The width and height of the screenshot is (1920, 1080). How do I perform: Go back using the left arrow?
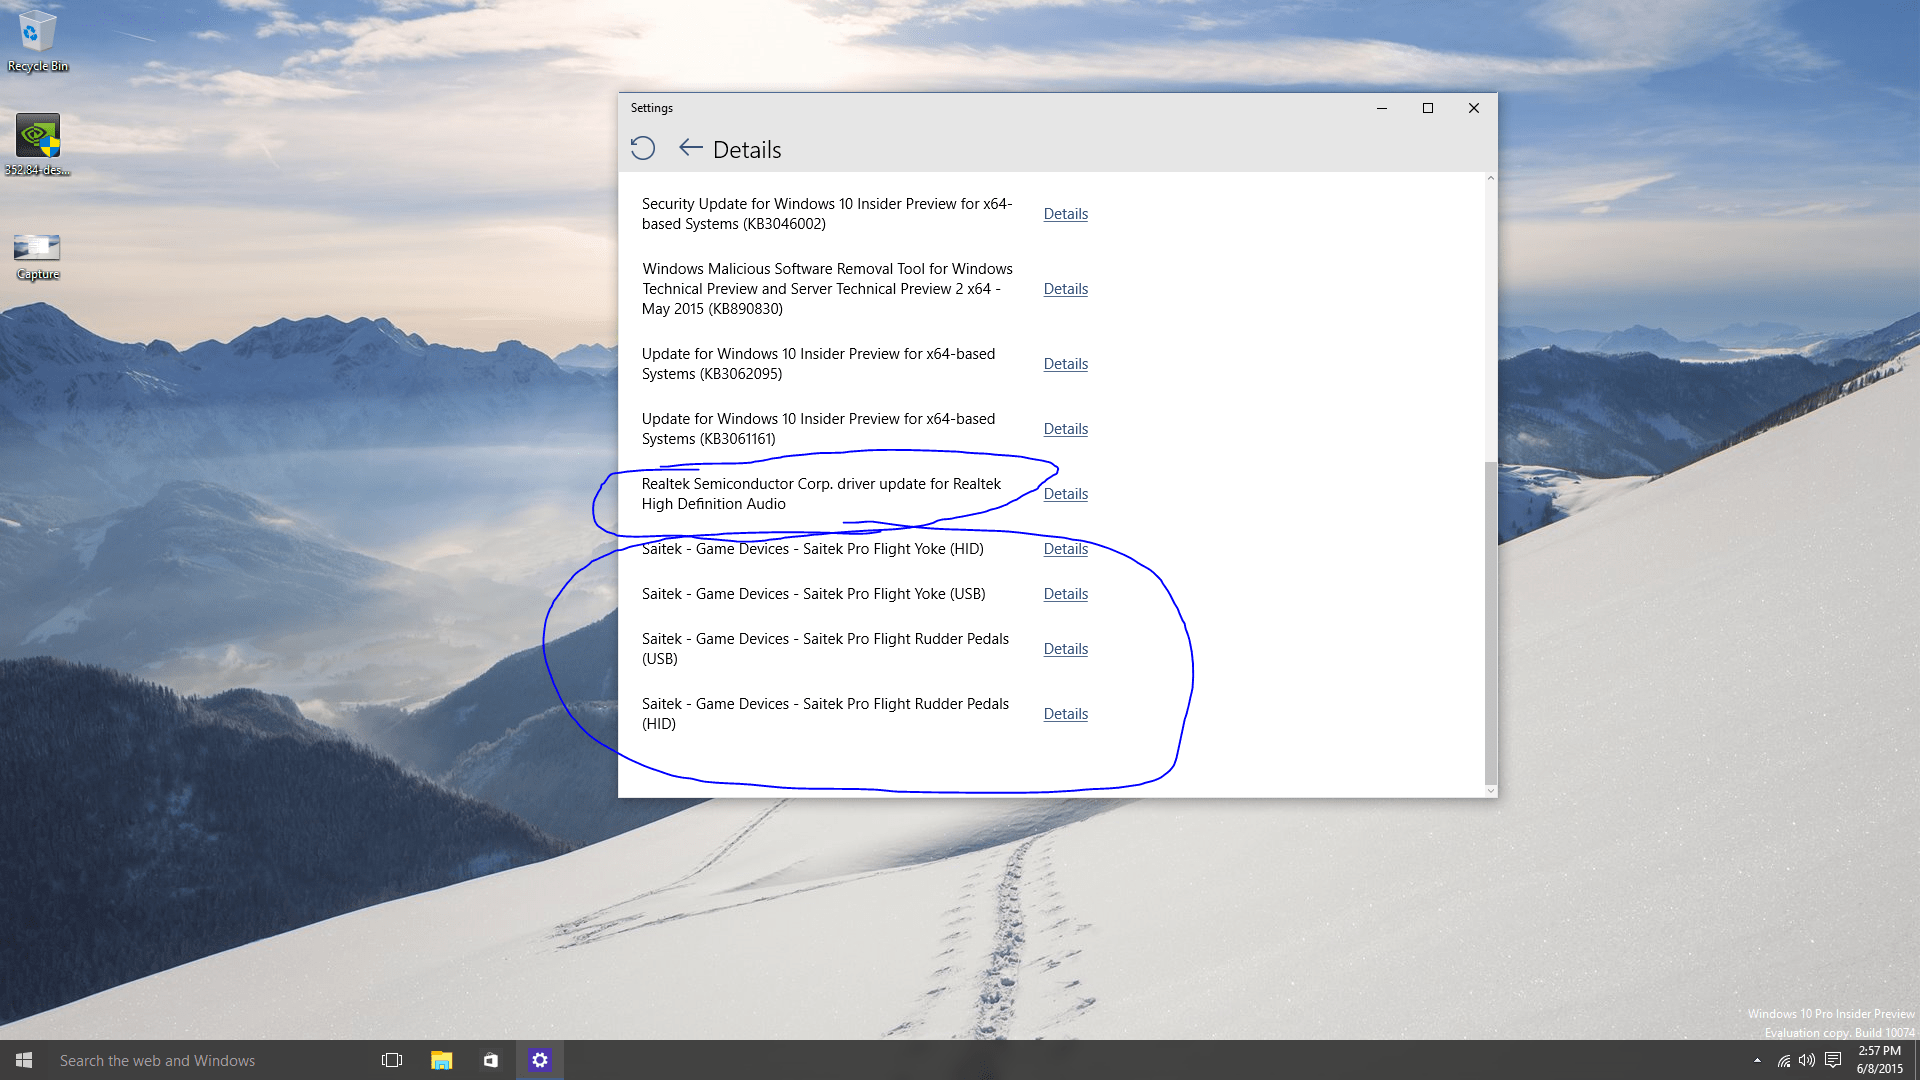coord(690,148)
